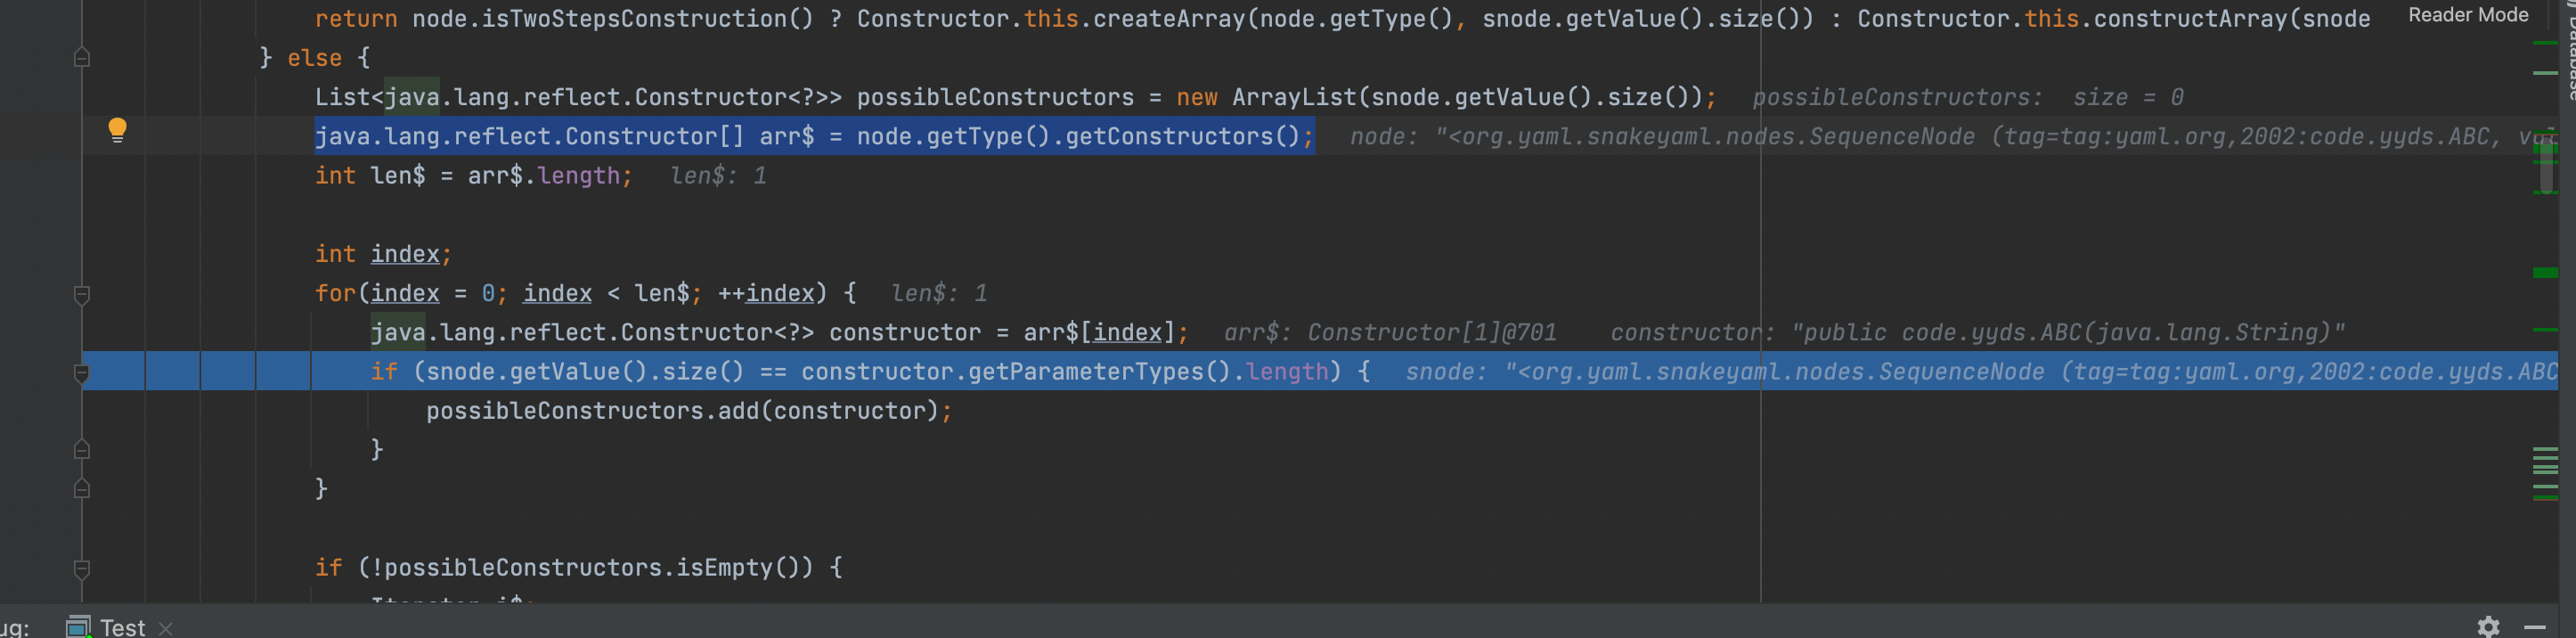This screenshot has width=2576, height=638.
Task: Click the inline 'possibleConstructors: size = 0' hint
Action: (1967, 98)
